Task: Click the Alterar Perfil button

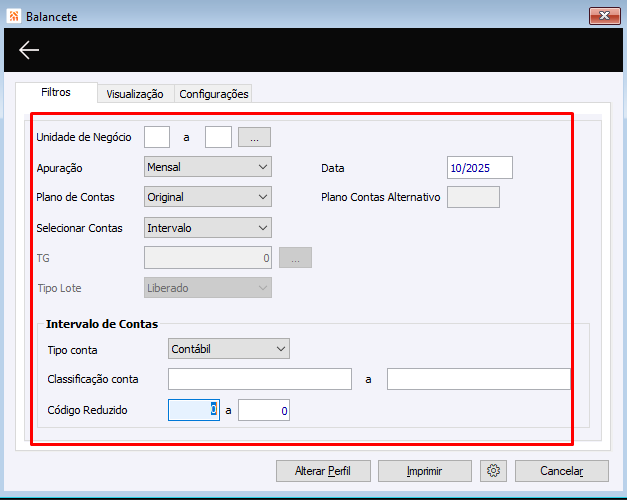Action: [323, 471]
